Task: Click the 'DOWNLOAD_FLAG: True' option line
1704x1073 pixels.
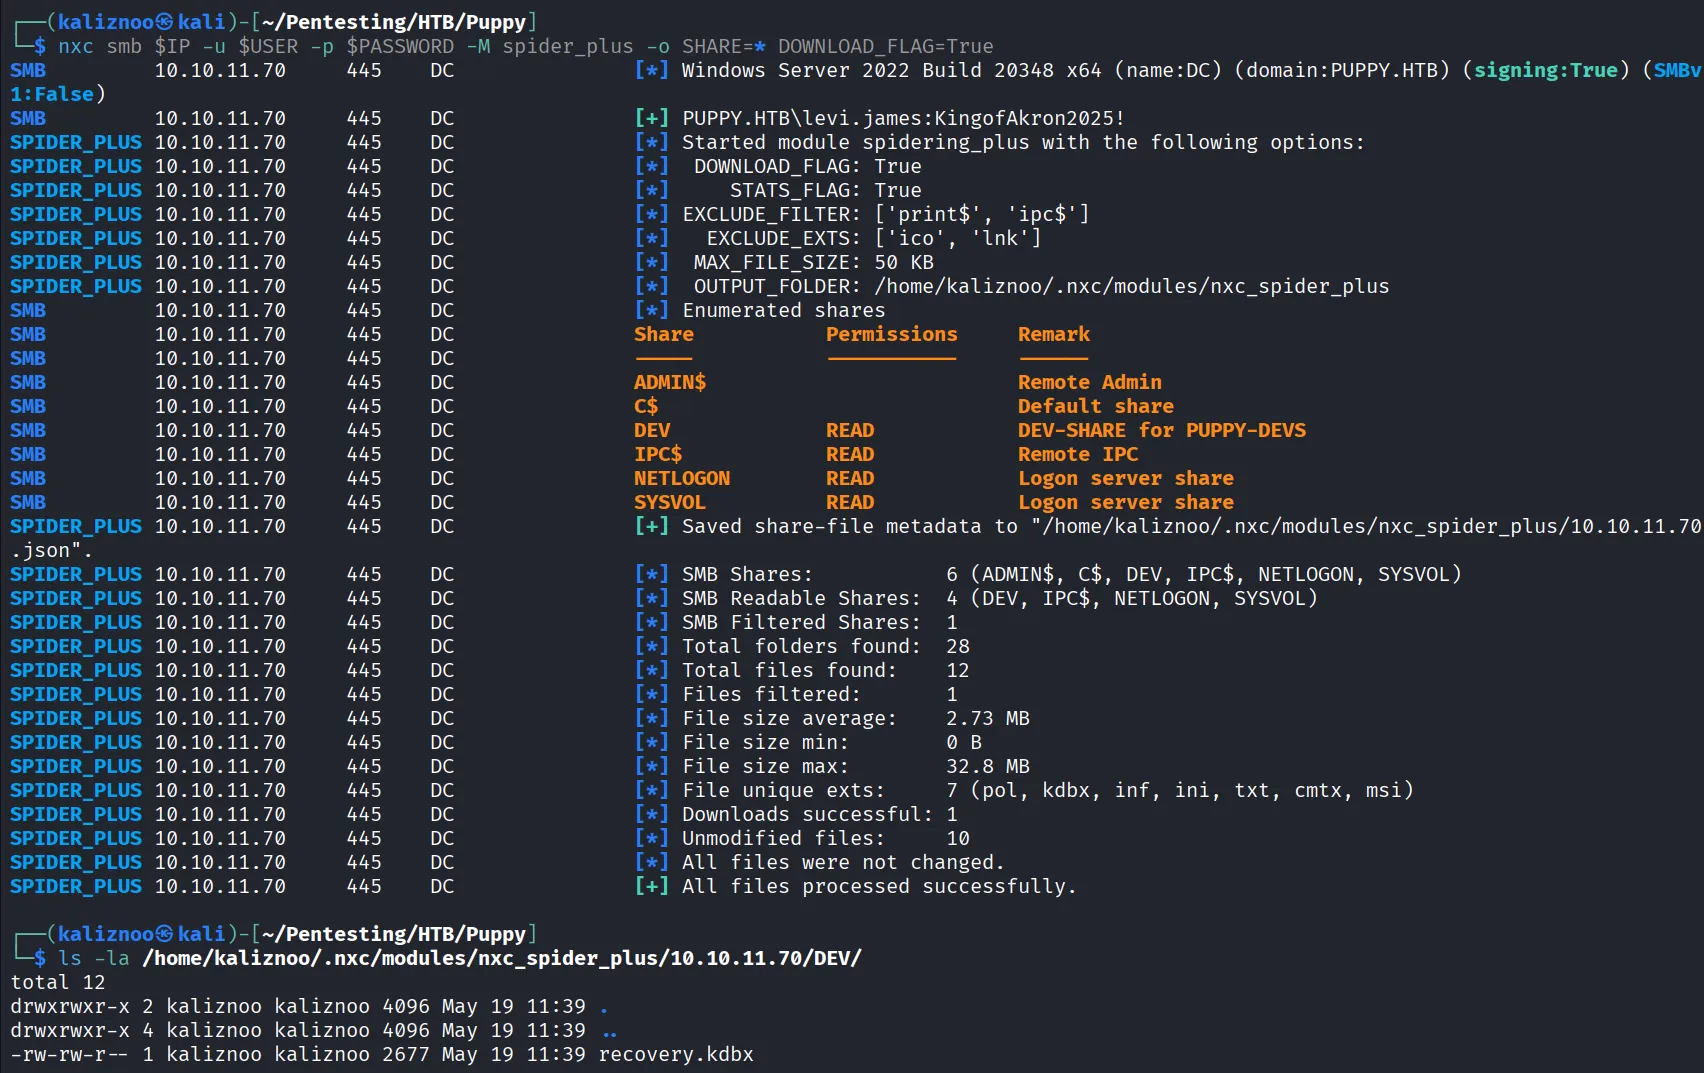Action: (x=808, y=166)
